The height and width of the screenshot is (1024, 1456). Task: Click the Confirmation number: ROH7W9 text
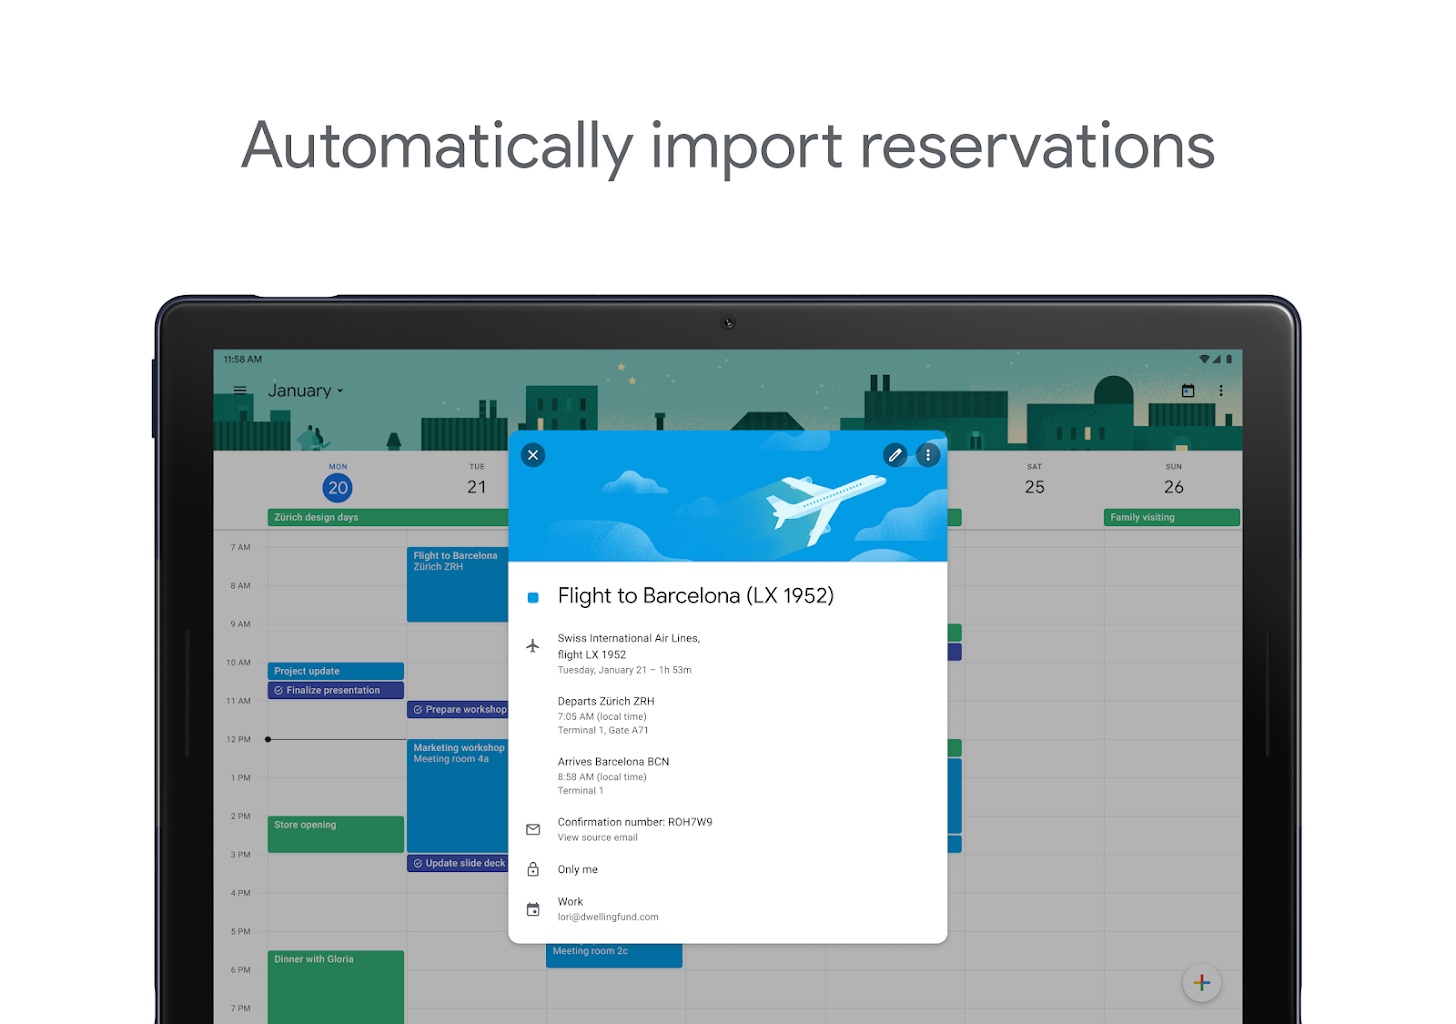tap(635, 822)
